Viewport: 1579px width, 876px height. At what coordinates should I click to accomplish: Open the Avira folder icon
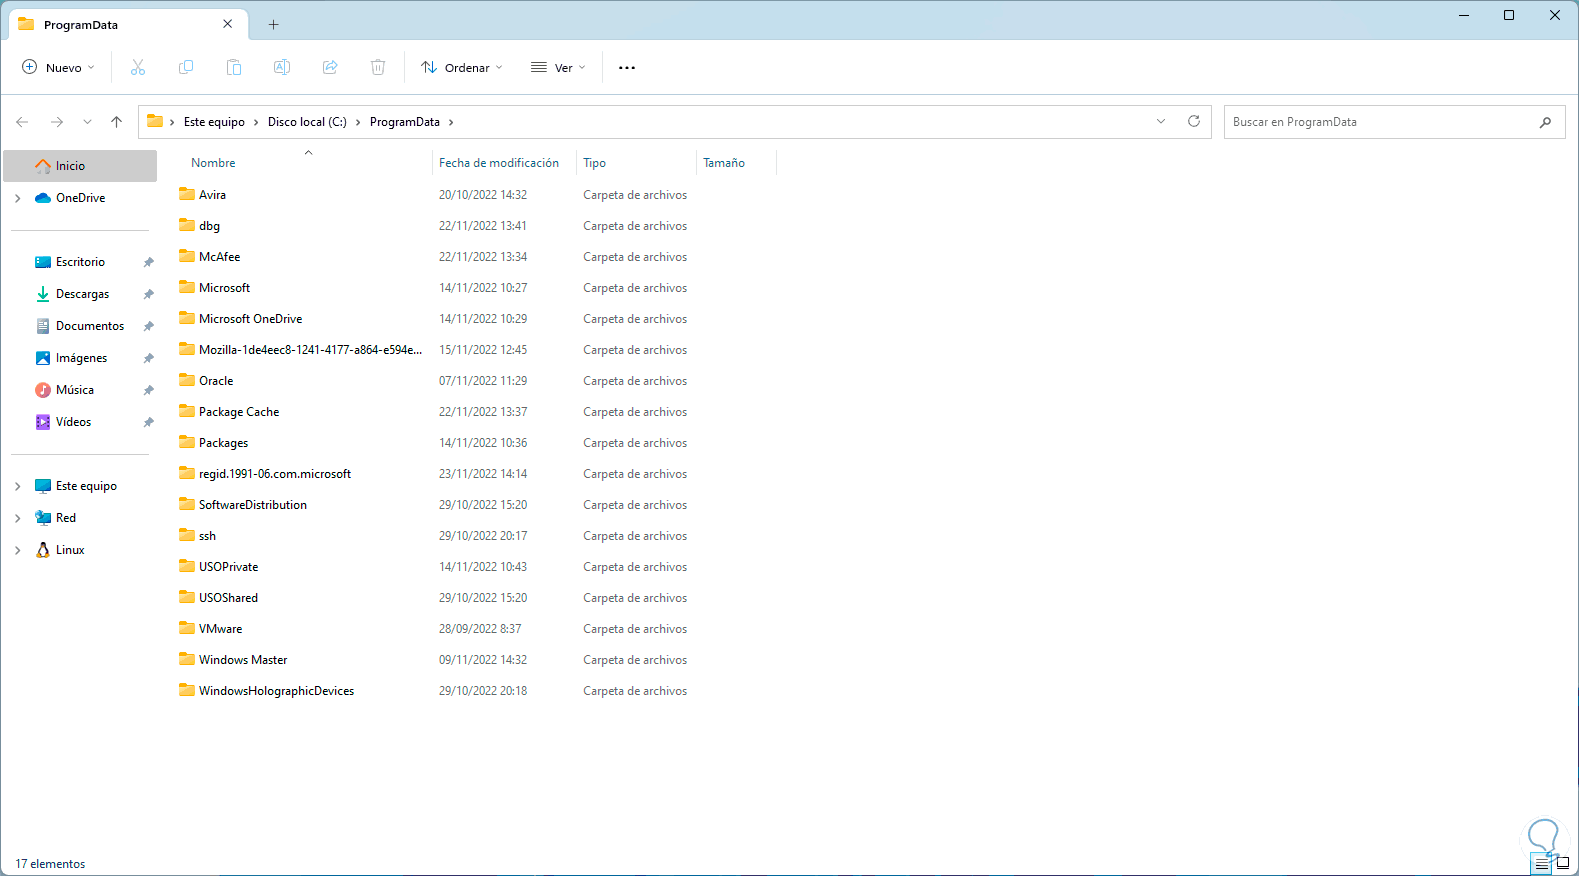click(x=187, y=194)
